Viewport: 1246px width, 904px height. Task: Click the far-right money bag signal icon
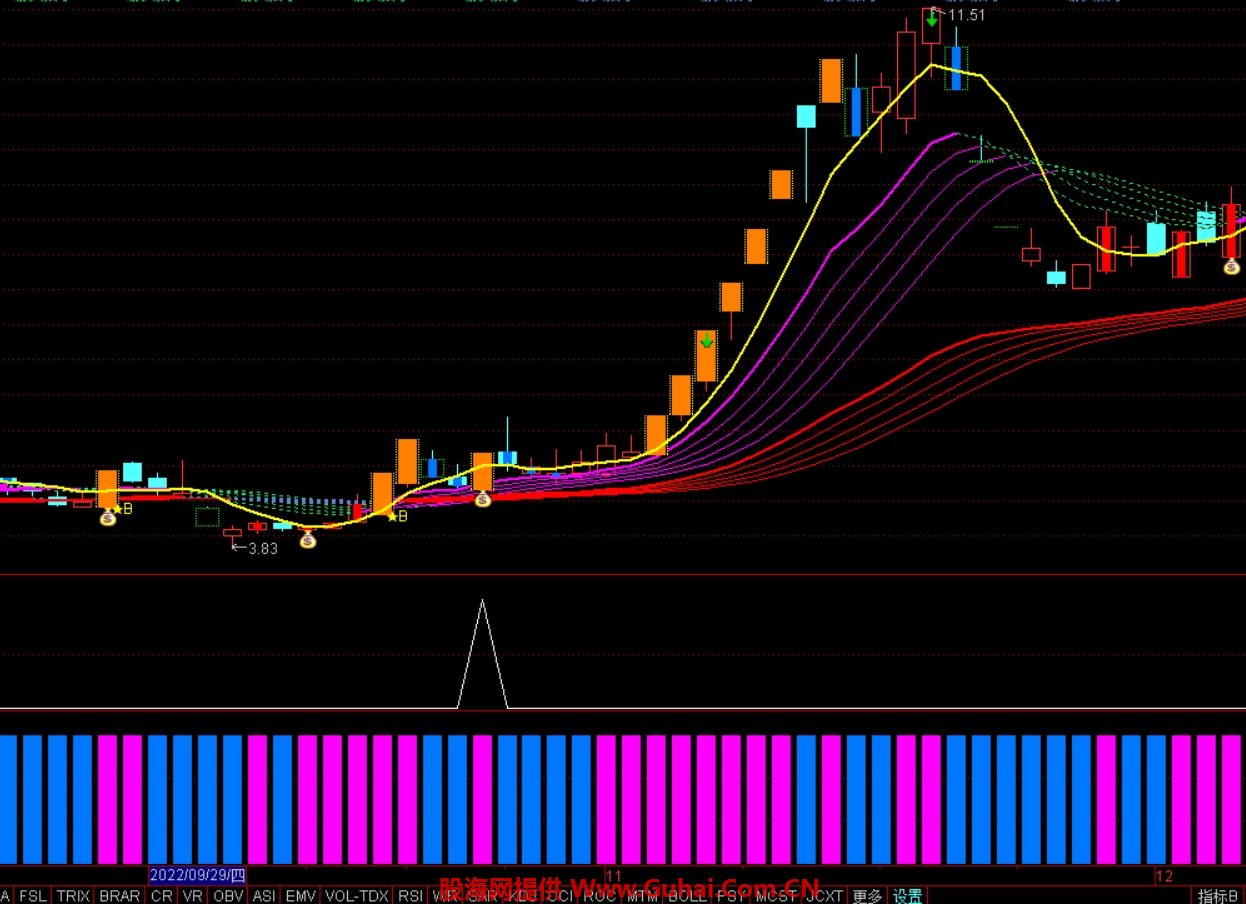coord(1231,266)
